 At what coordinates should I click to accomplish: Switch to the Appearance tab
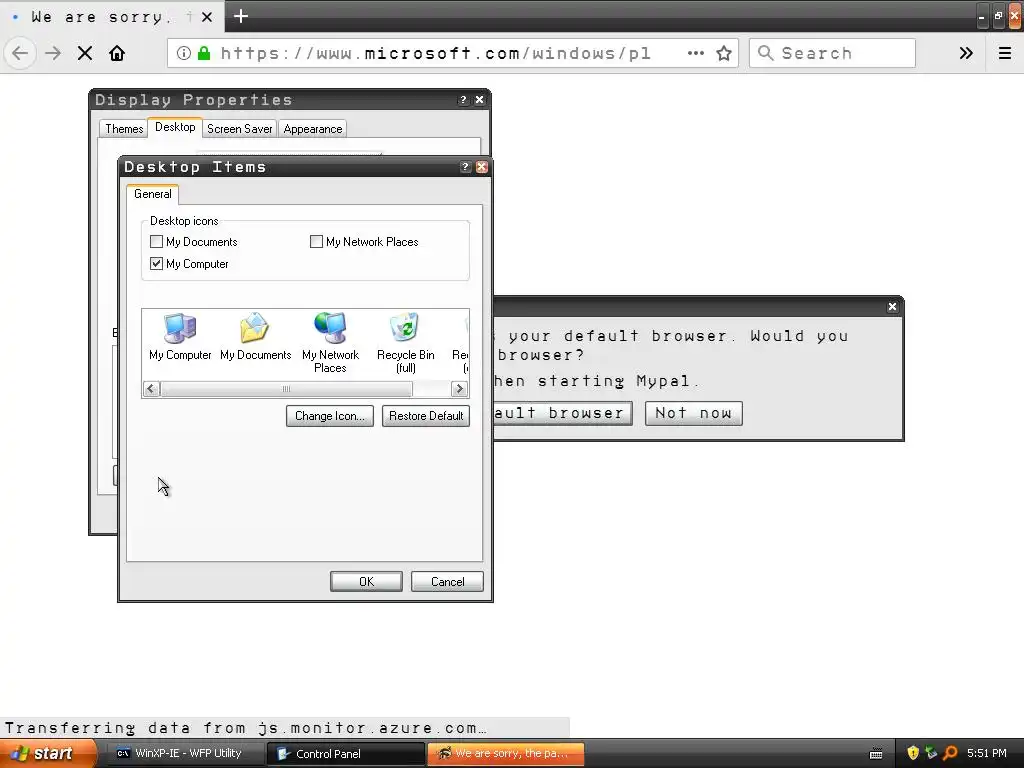313,129
